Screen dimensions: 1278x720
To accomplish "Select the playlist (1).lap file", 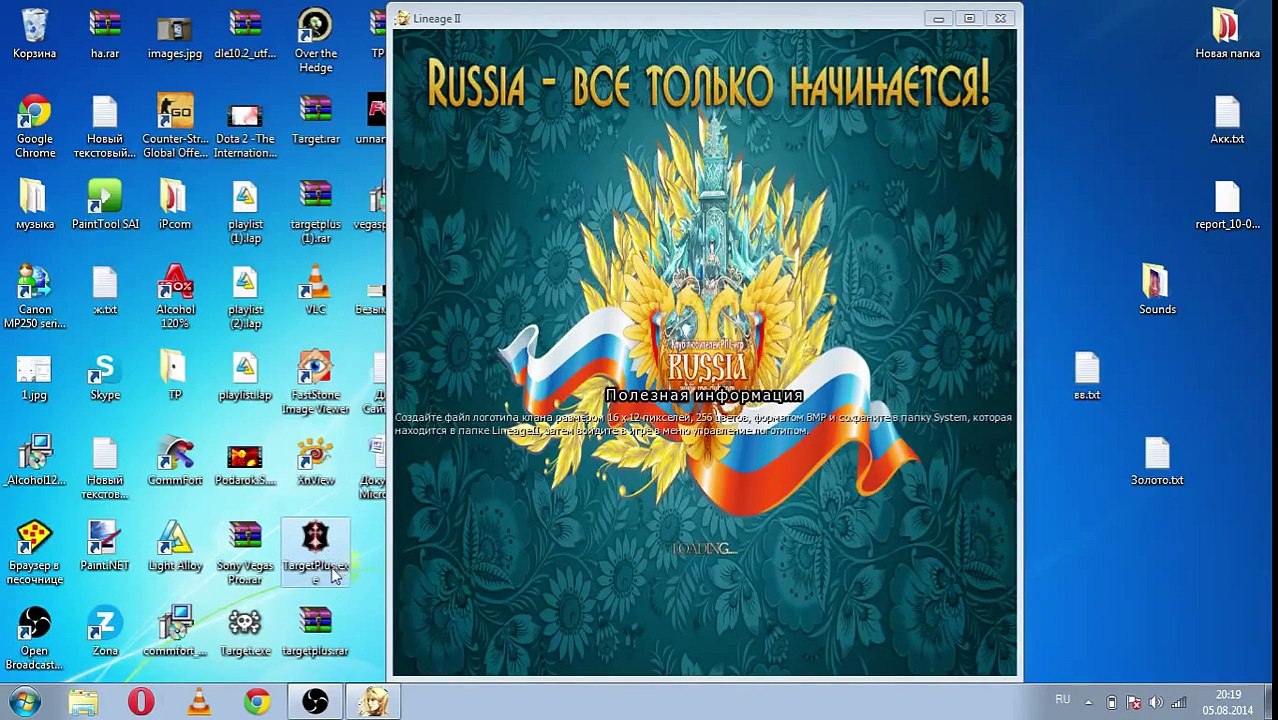I will point(245,211).
